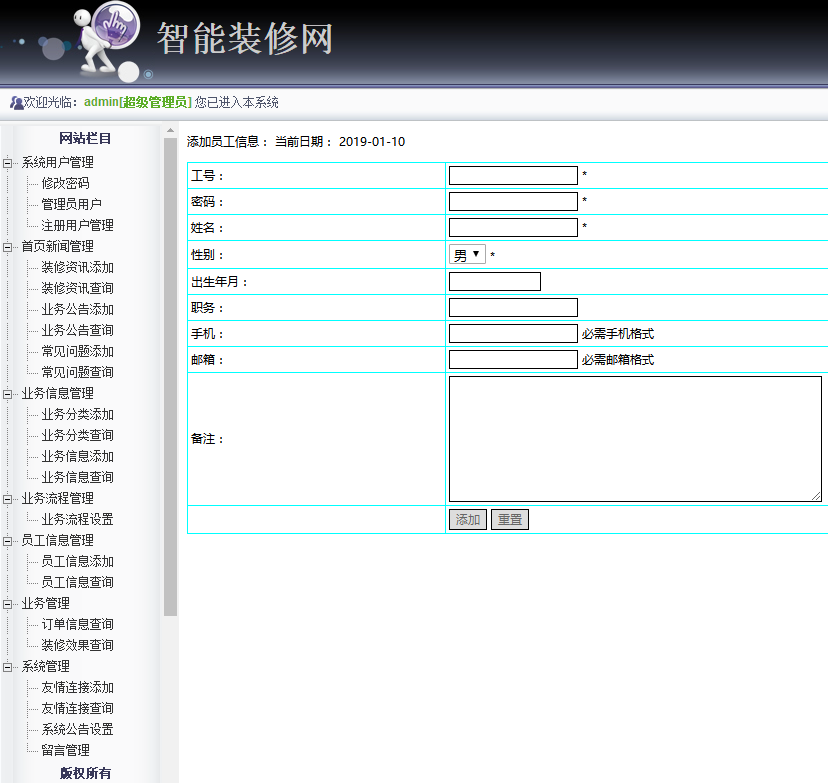Image resolution: width=828 pixels, height=783 pixels.
Task: Collapse the 业务管理 tree node
Action: pos(7,604)
